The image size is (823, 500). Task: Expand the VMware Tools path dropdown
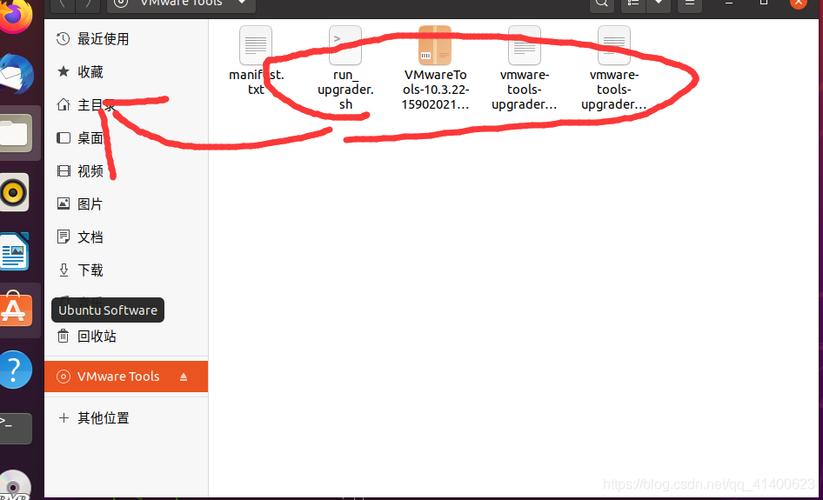[241, 3]
